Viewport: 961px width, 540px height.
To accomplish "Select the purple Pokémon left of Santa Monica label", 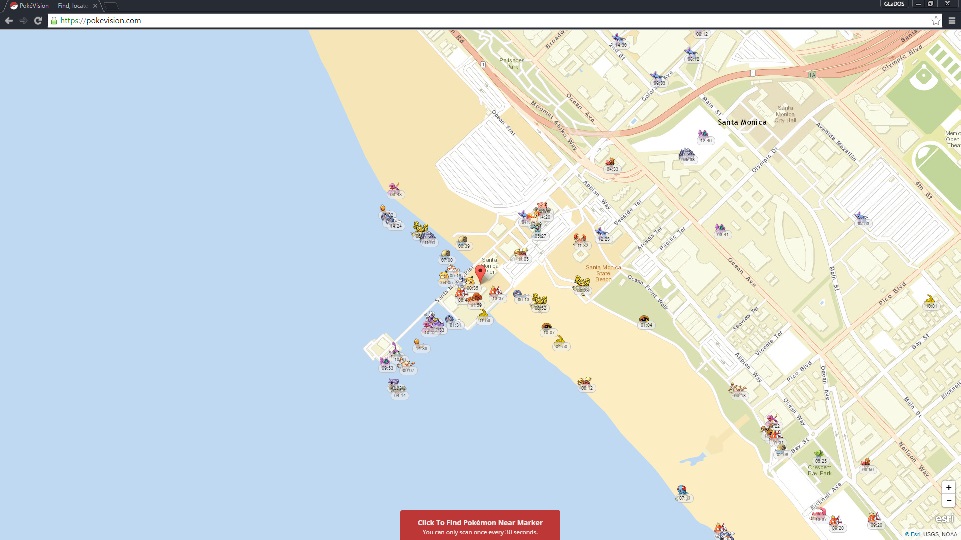I will (703, 135).
